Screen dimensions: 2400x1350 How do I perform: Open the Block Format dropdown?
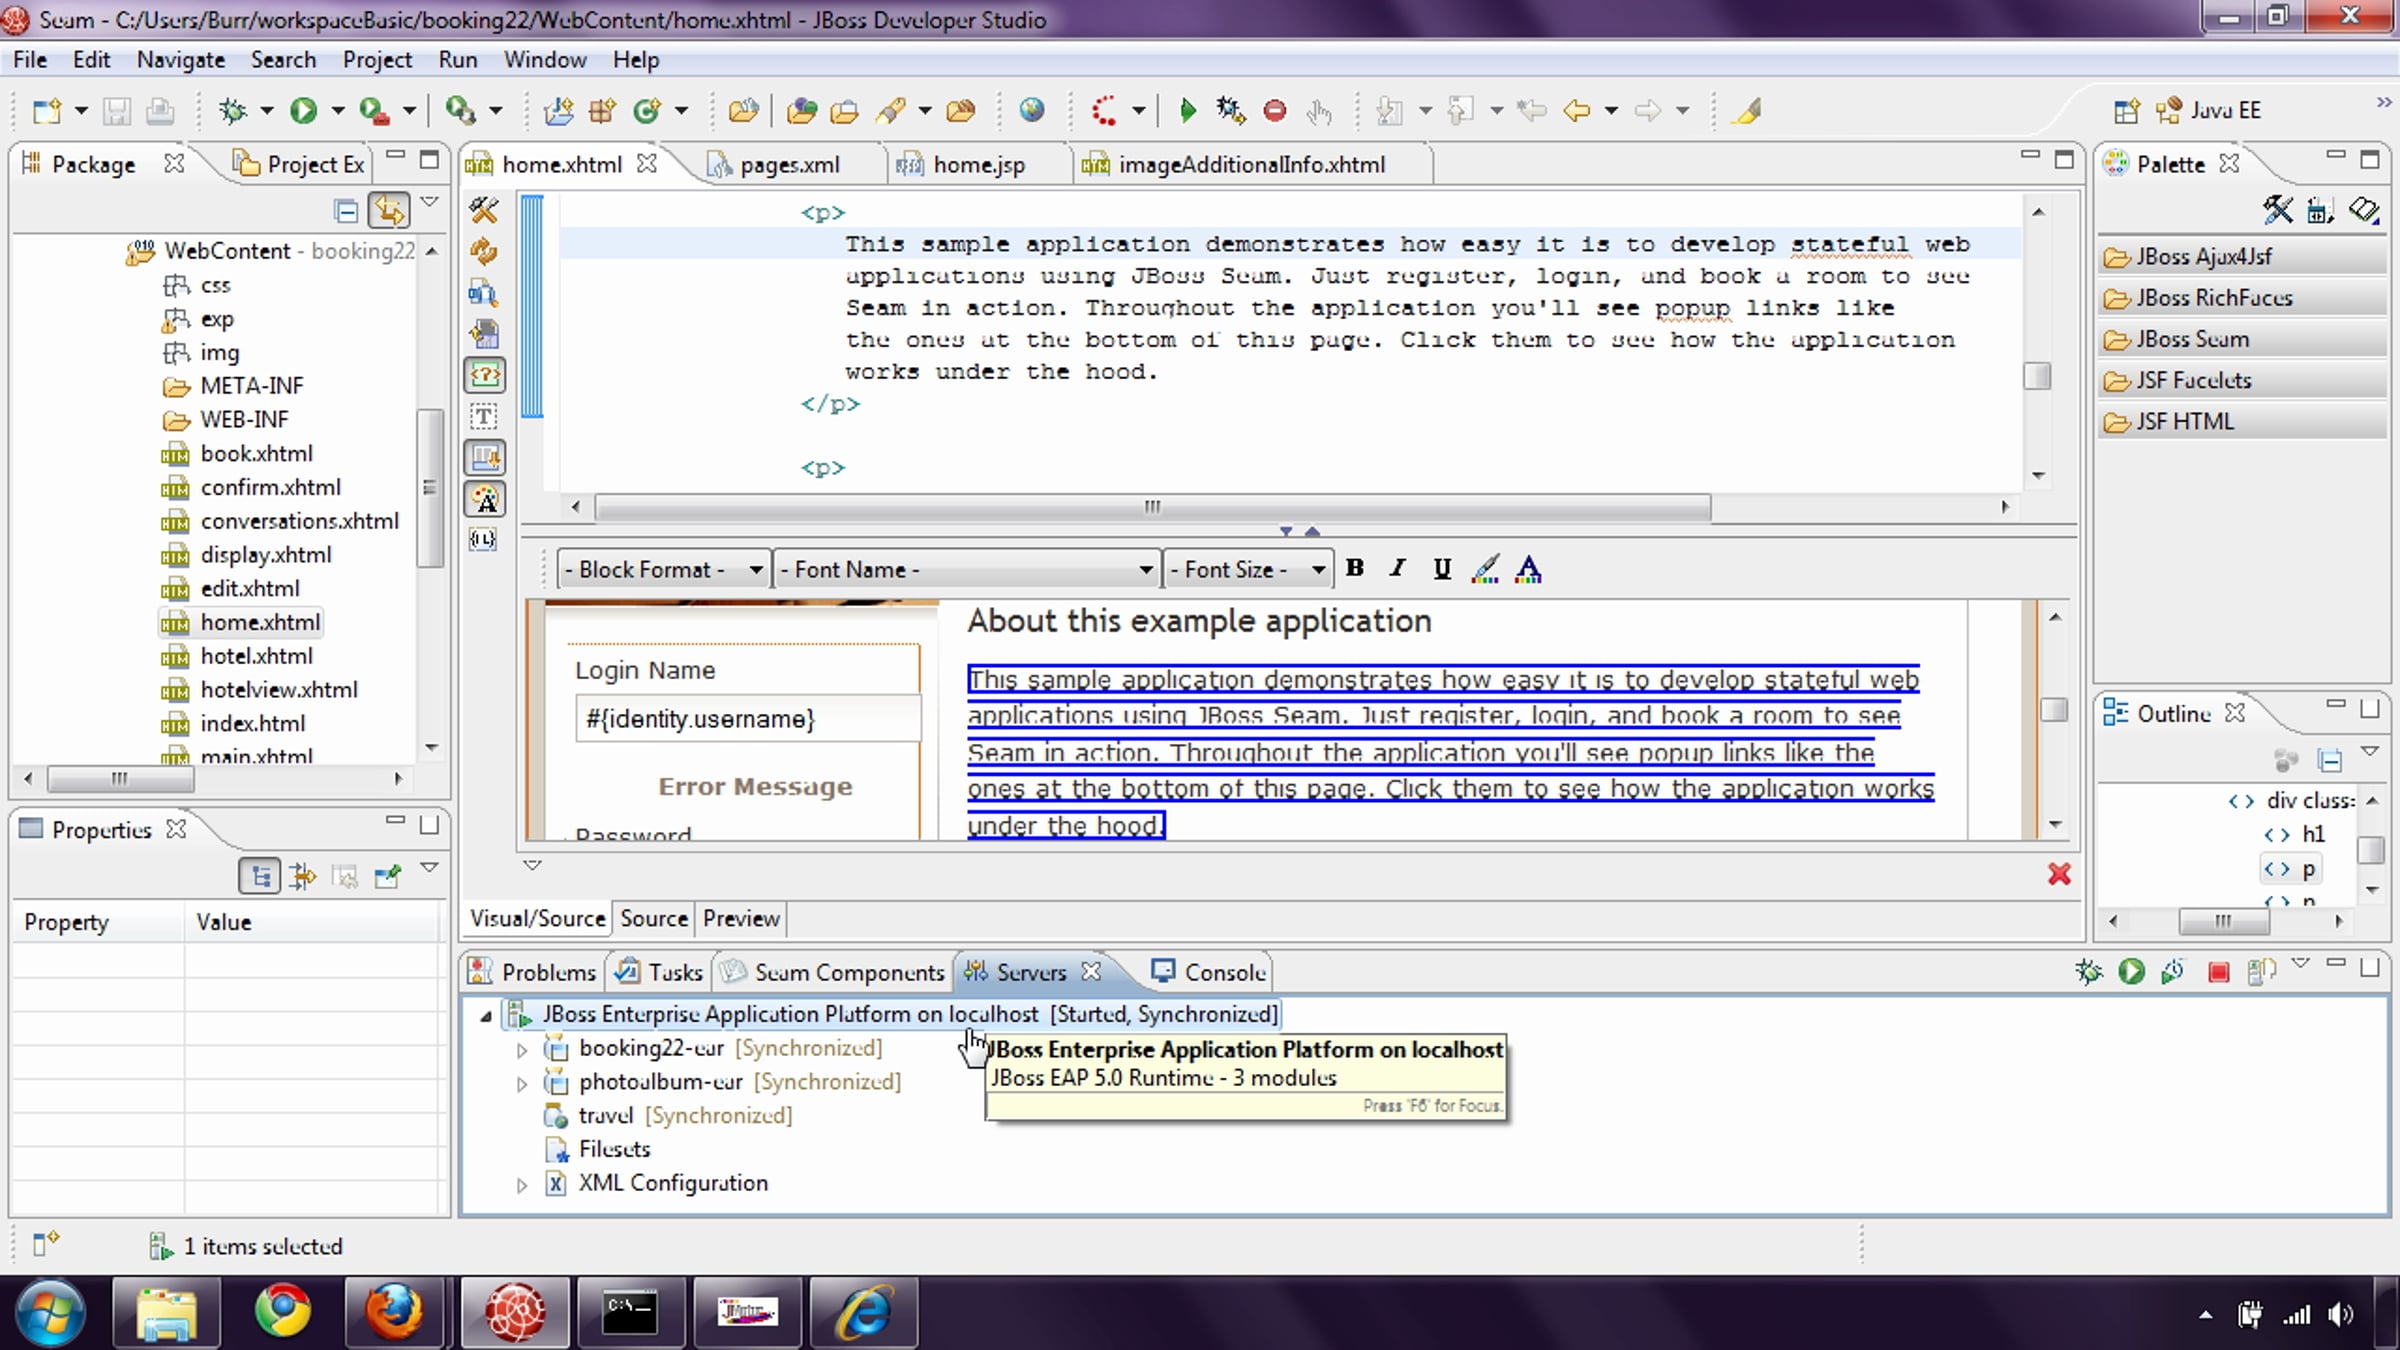[662, 569]
